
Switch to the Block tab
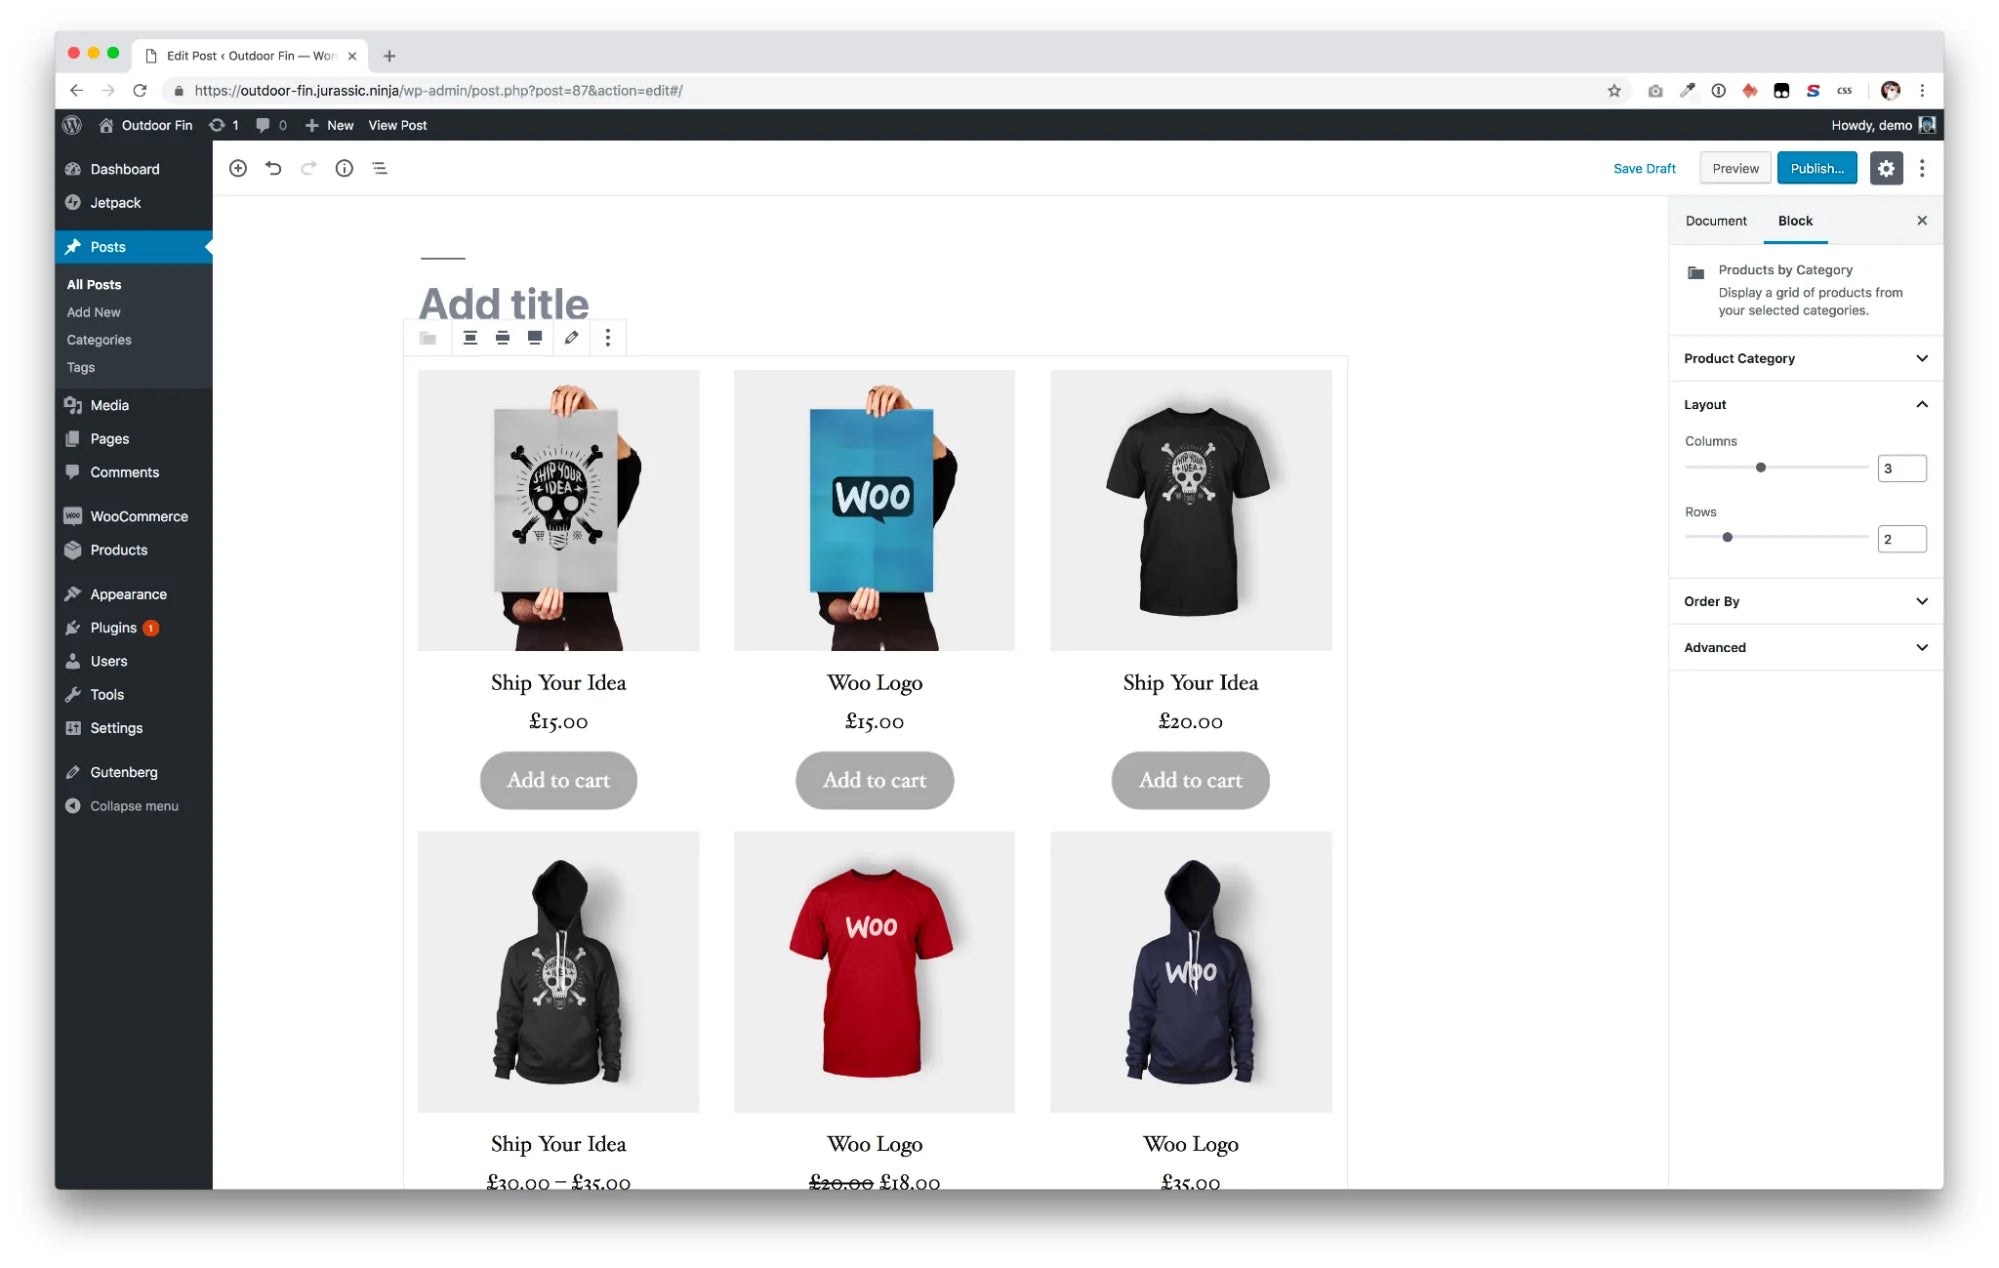[x=1795, y=220]
